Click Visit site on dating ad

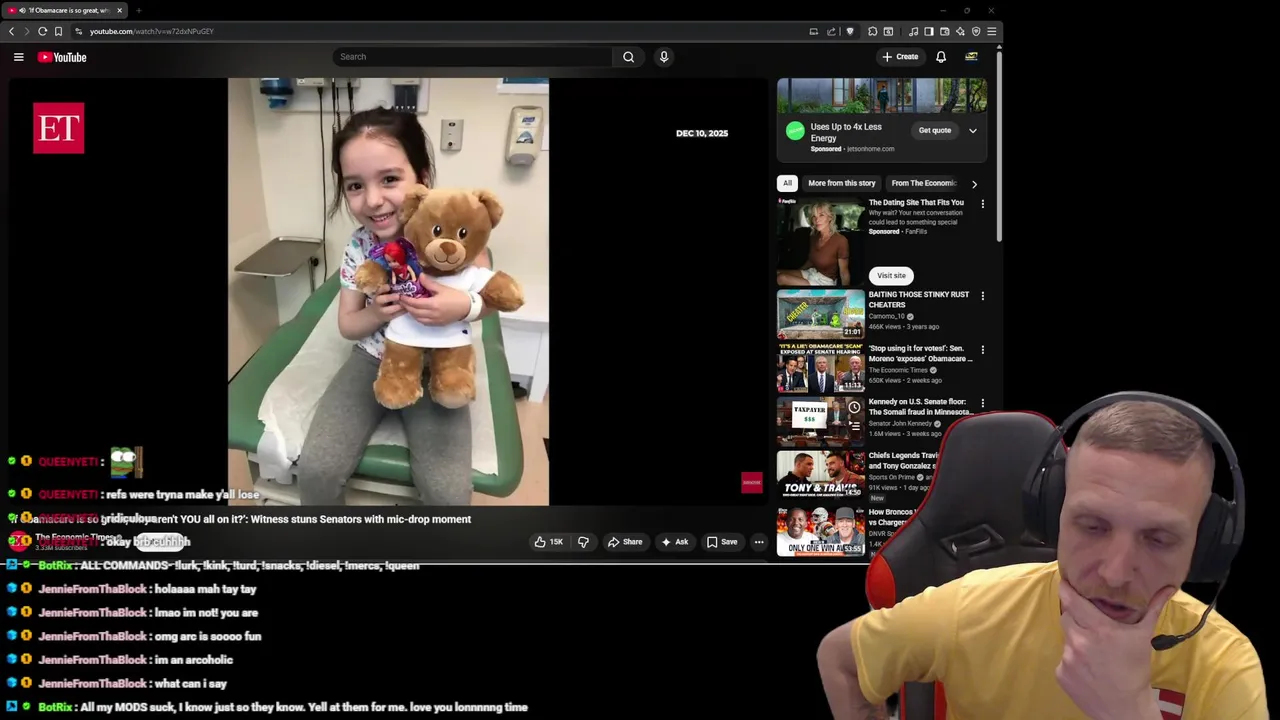(891, 275)
